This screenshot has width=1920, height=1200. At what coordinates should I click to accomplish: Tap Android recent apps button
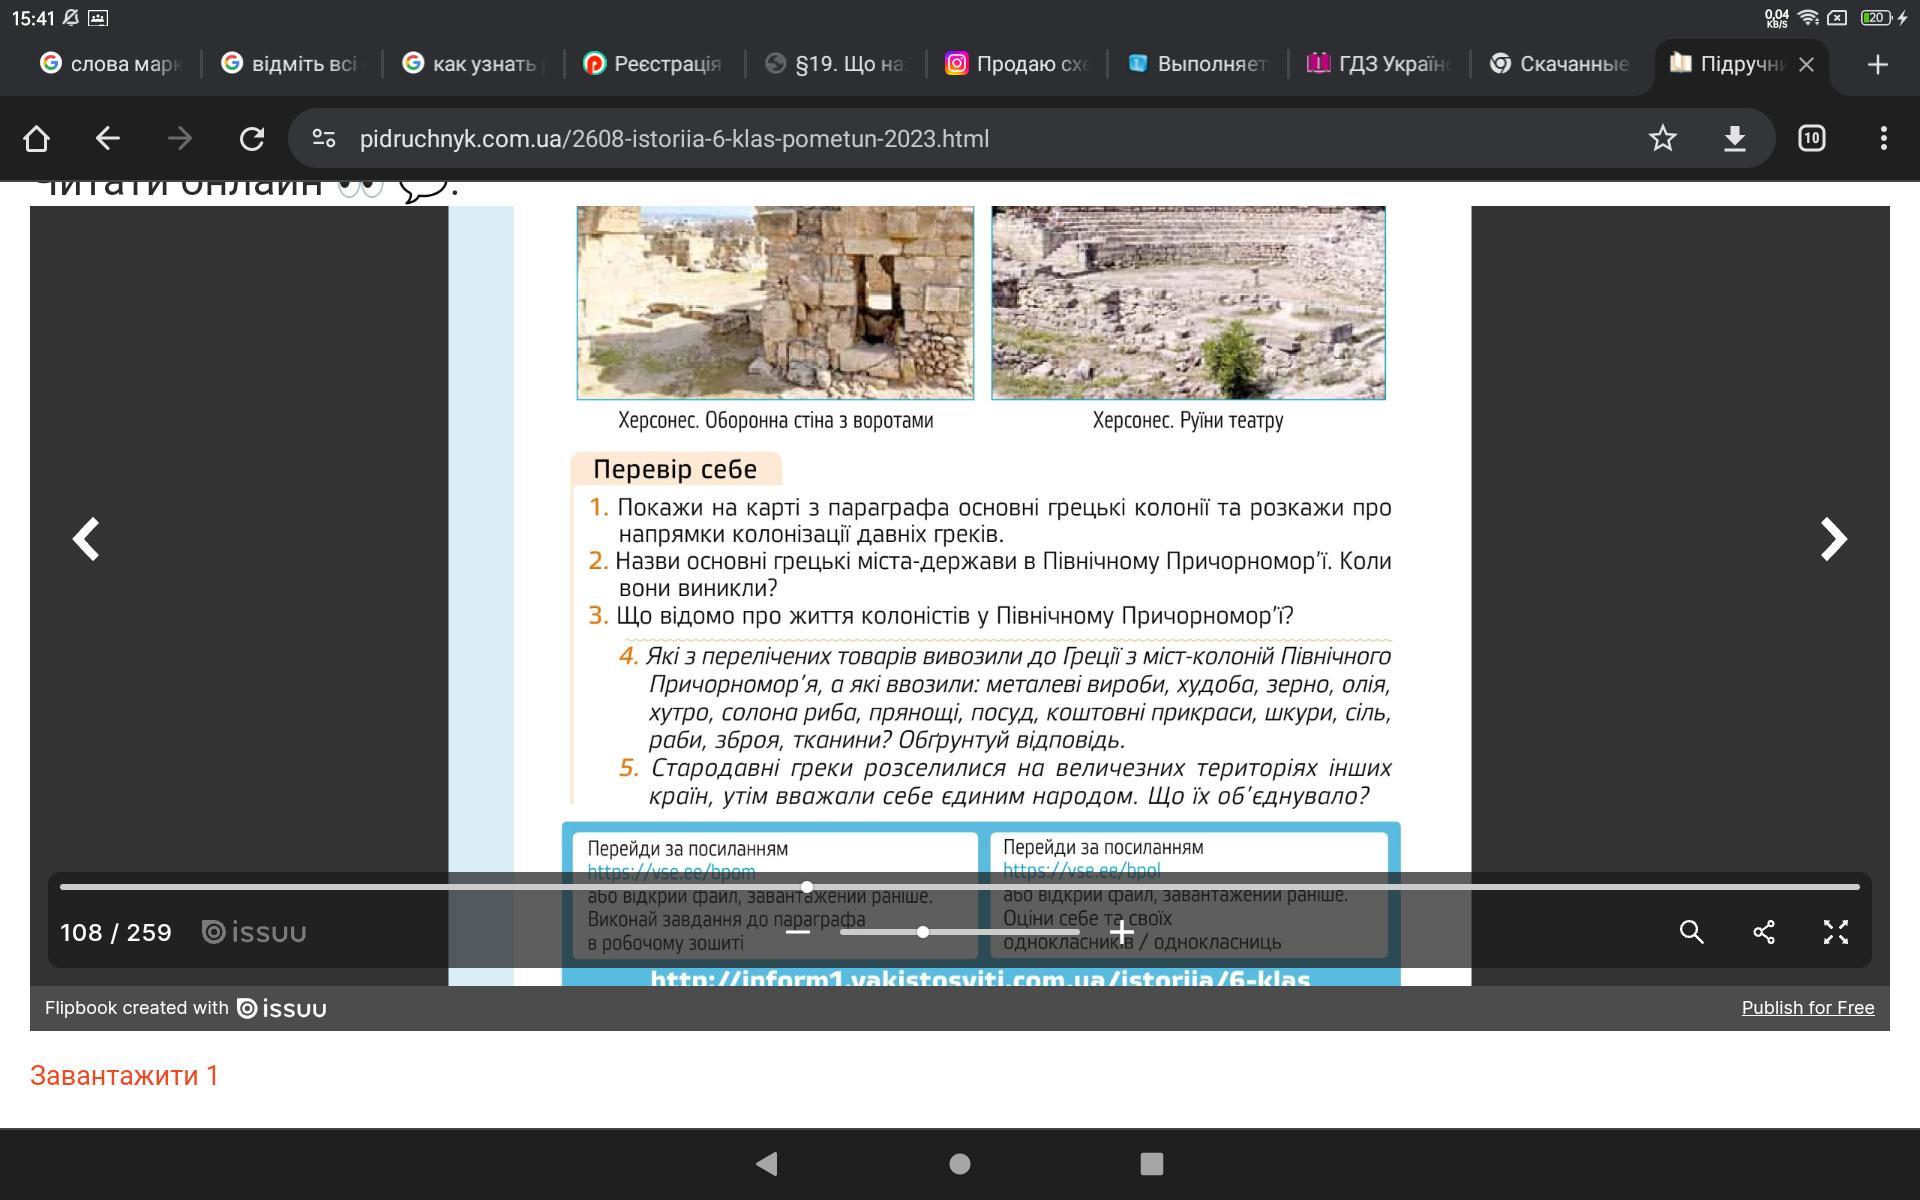tap(1151, 1163)
